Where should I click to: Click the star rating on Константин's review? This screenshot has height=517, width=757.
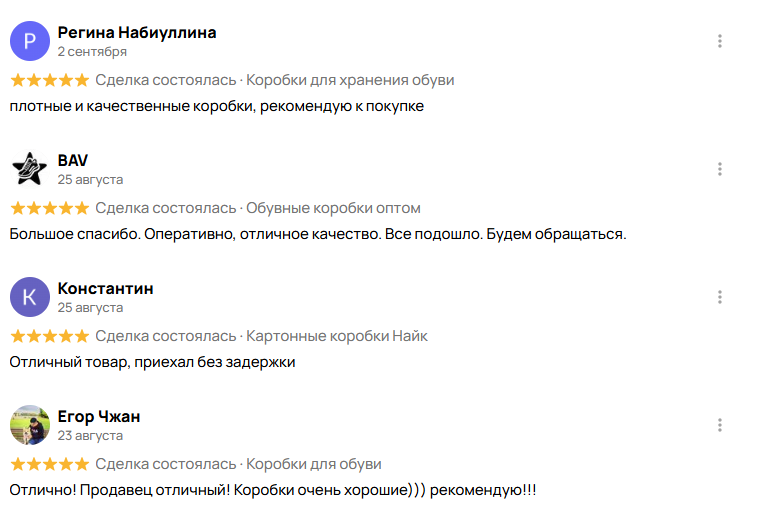pyautogui.click(x=49, y=336)
